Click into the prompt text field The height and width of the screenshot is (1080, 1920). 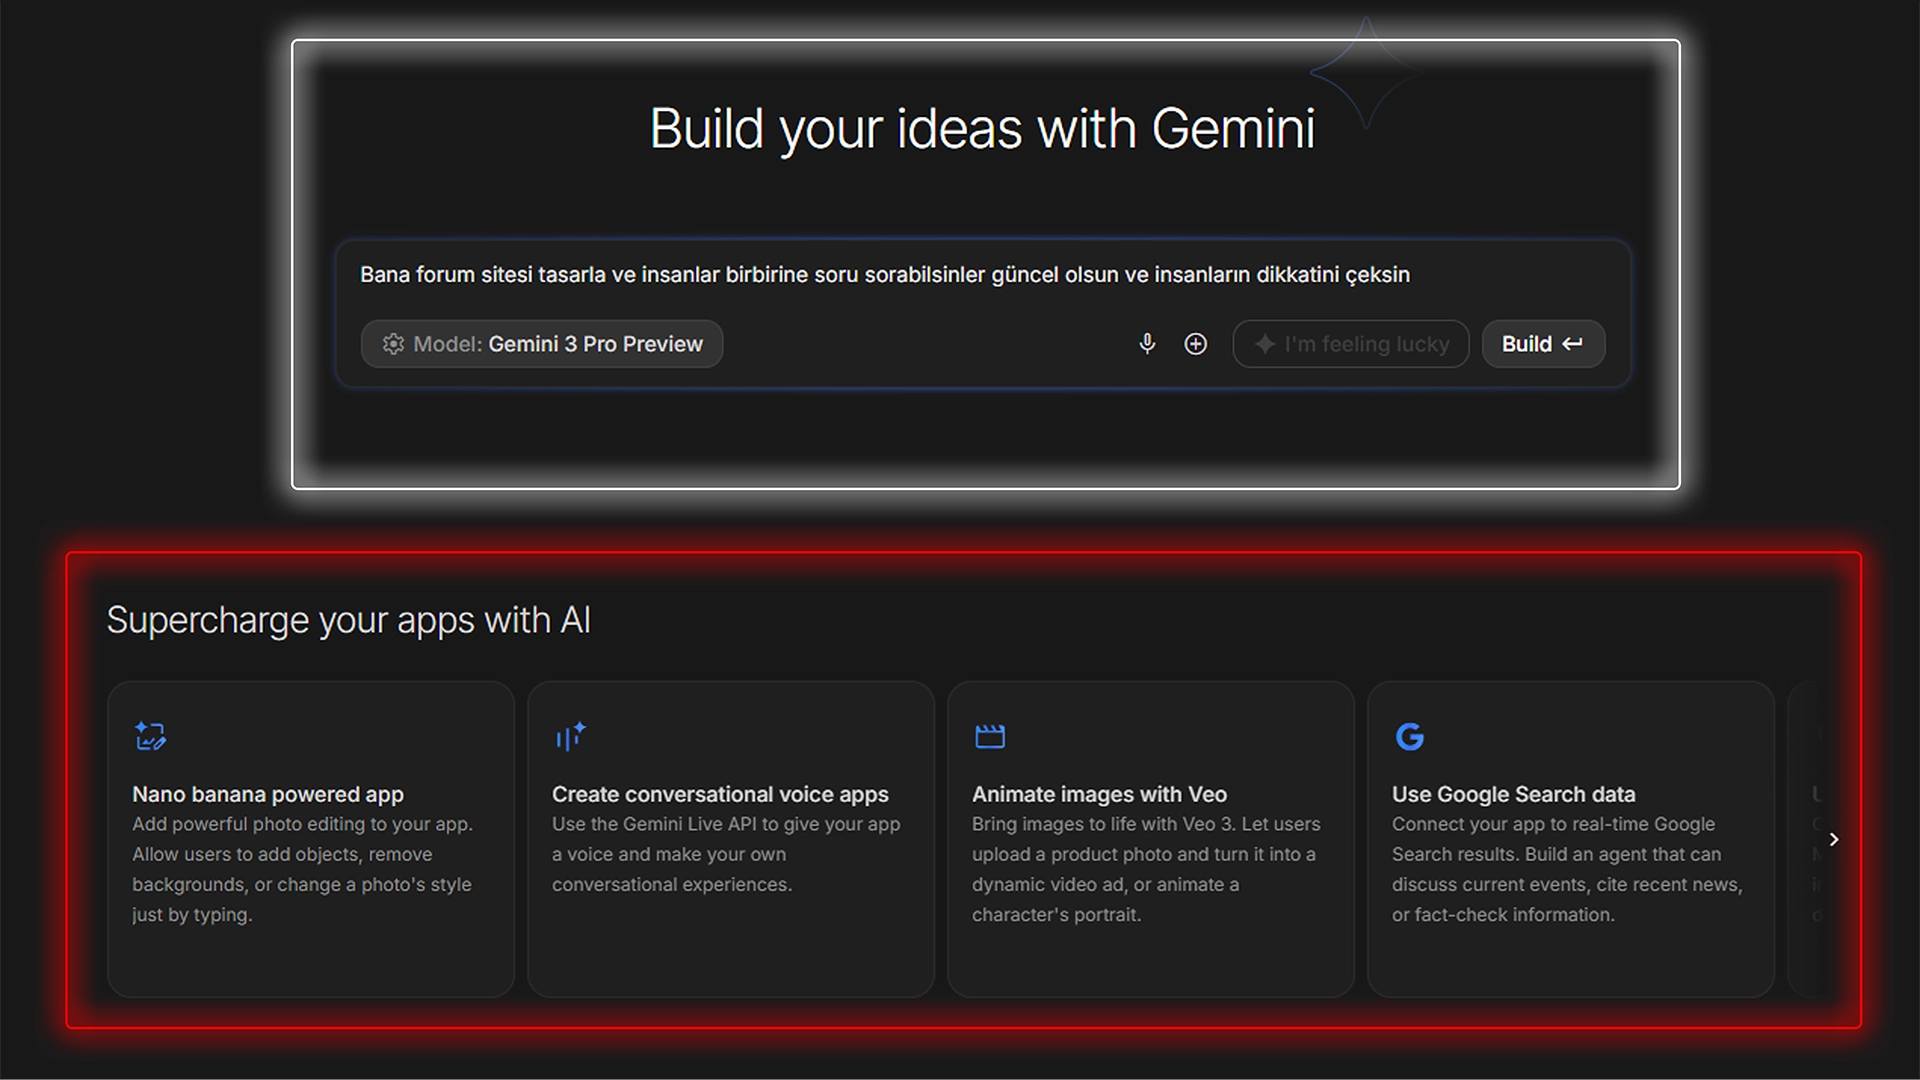pos(885,275)
